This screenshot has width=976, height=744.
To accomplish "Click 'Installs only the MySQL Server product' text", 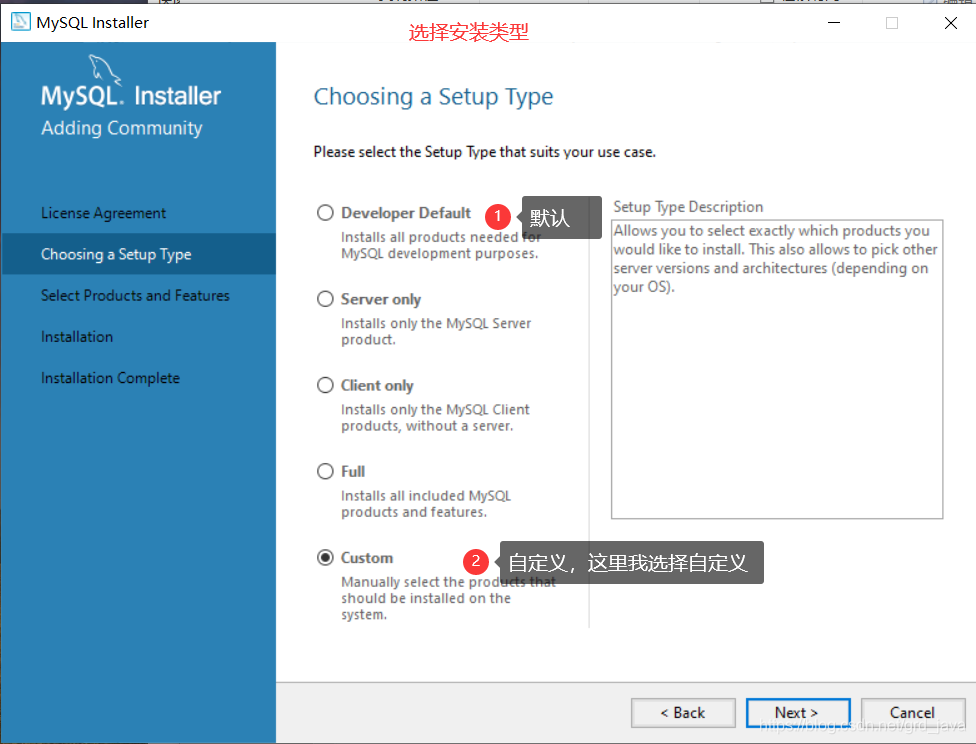I will [x=436, y=332].
